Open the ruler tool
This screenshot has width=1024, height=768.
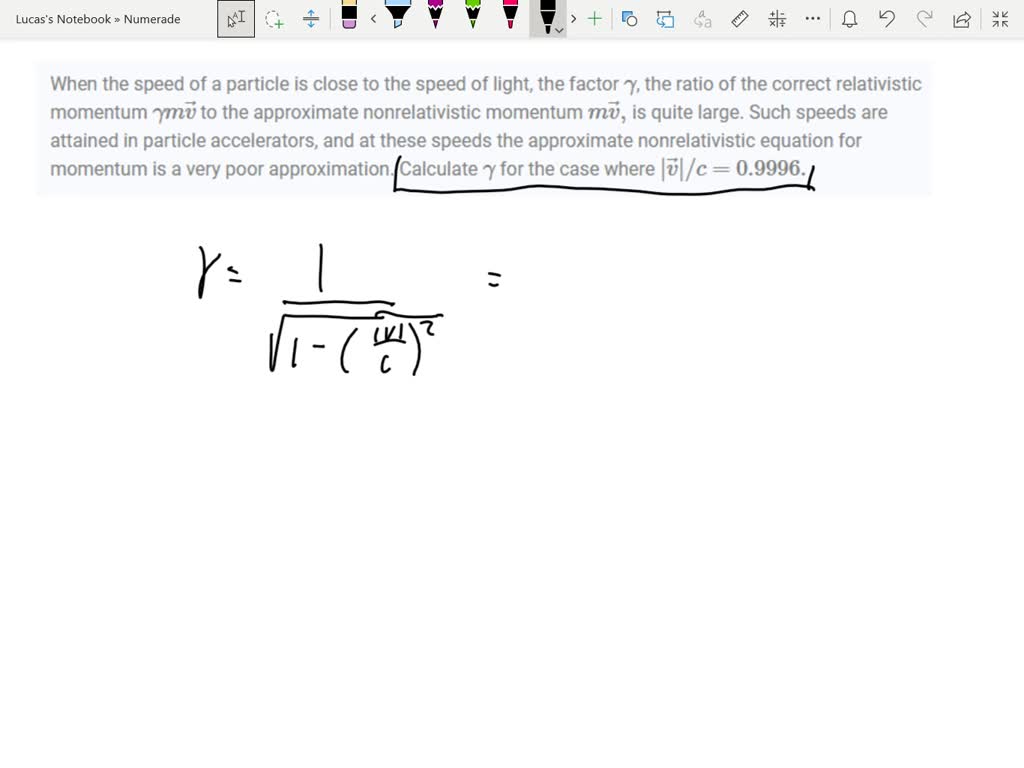pos(738,19)
